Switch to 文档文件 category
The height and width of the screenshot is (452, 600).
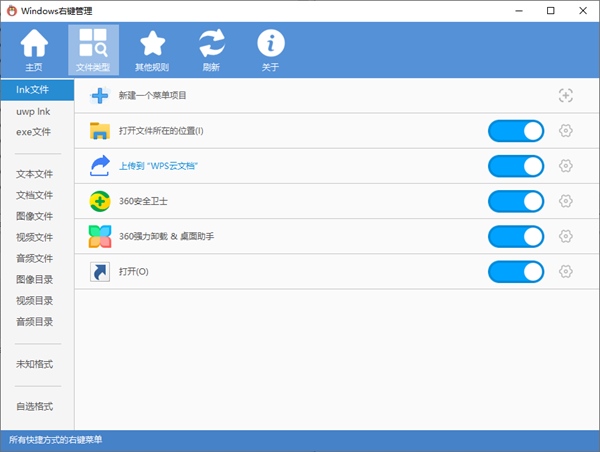click(34, 195)
